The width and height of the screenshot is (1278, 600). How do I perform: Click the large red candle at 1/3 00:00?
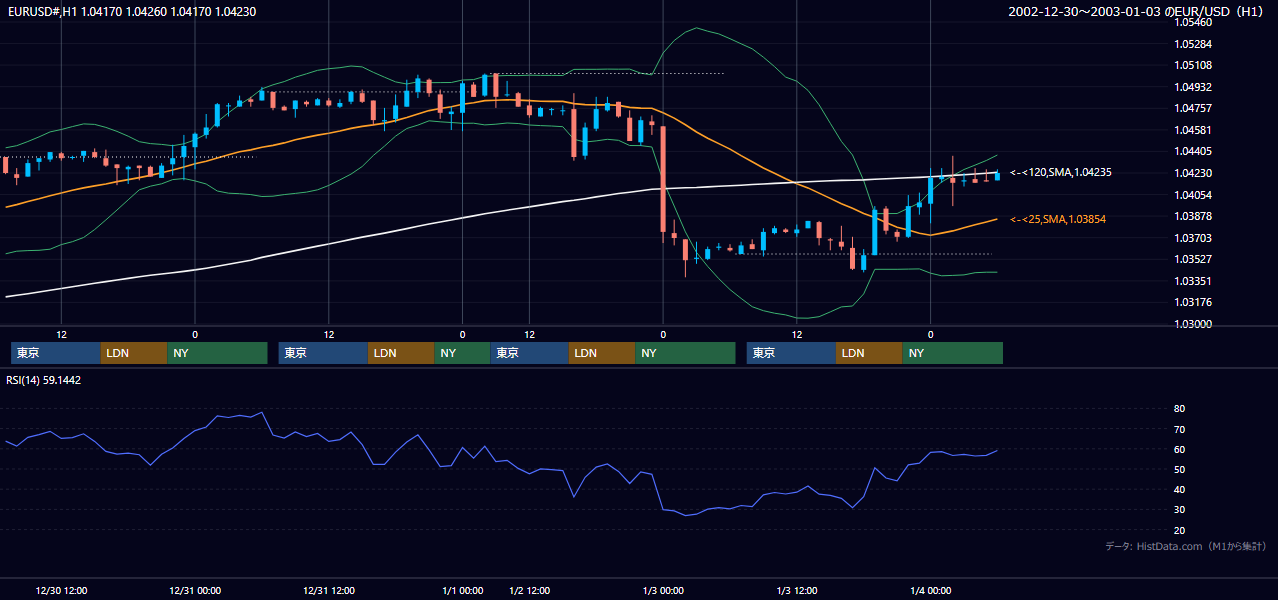point(663,180)
